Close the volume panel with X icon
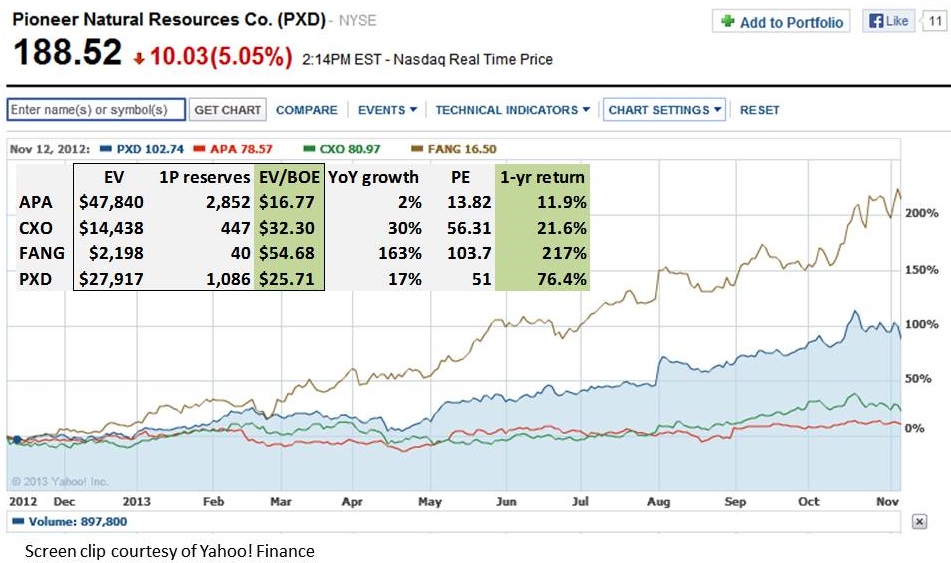 pos(920,522)
